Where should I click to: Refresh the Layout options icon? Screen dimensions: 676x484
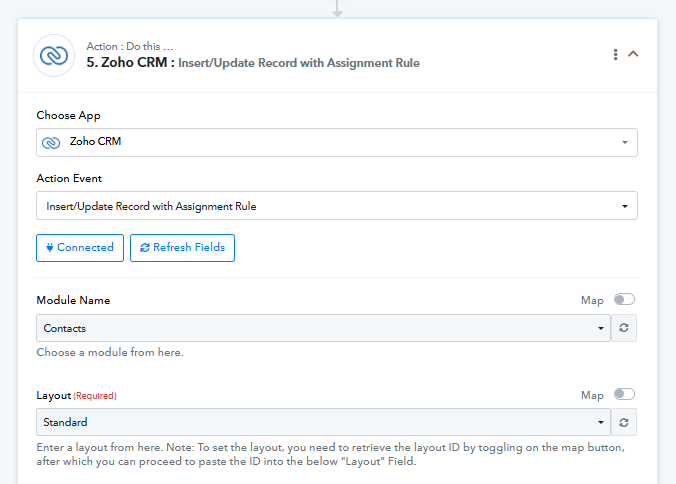tap(624, 422)
